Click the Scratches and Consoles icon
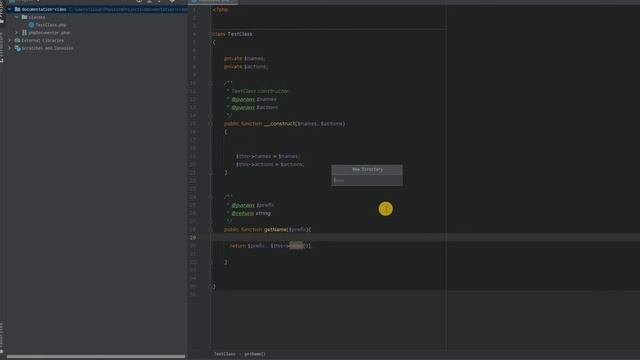Viewport: 640px width, 360px height. [18, 48]
